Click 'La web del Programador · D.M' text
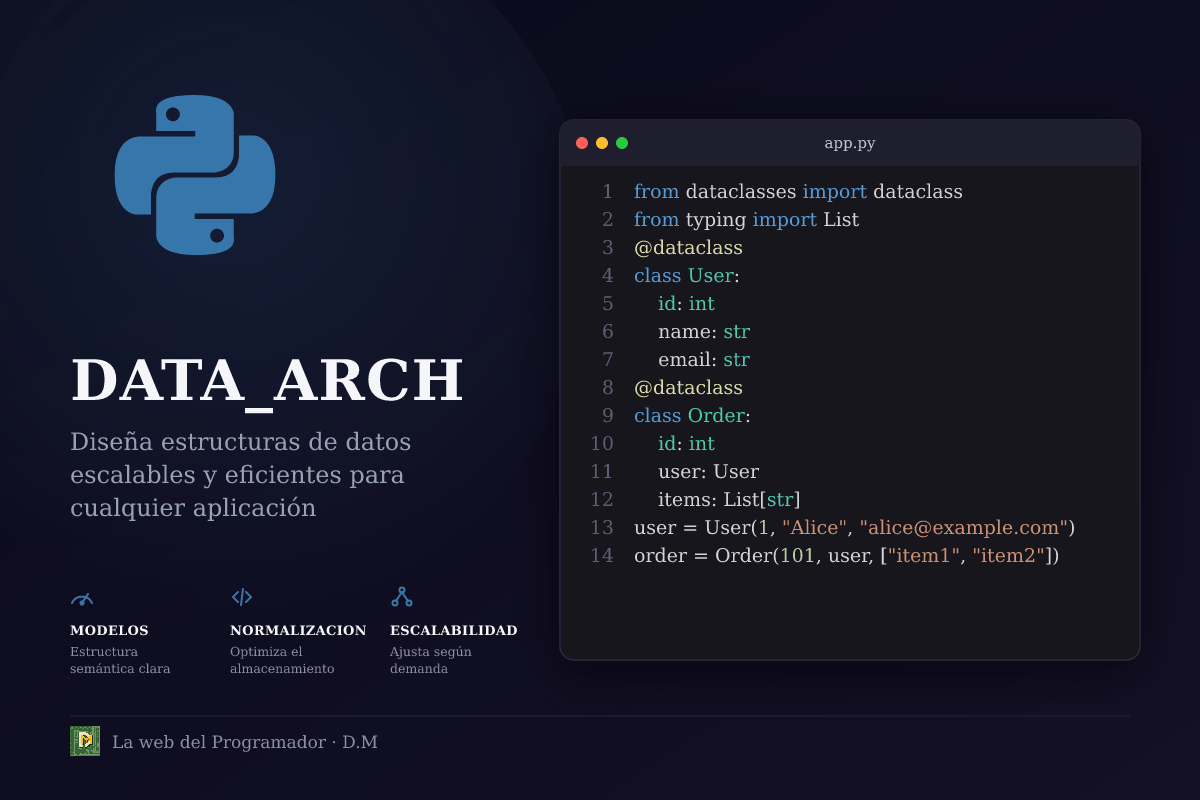Viewport: 1200px width, 800px height. tap(245, 742)
